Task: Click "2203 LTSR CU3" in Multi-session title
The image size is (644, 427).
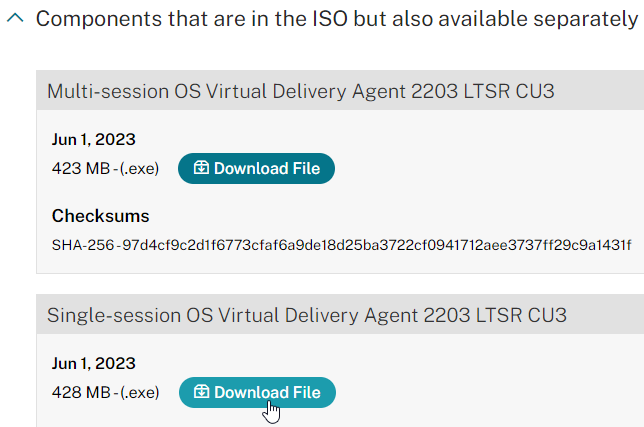Action: (x=483, y=91)
